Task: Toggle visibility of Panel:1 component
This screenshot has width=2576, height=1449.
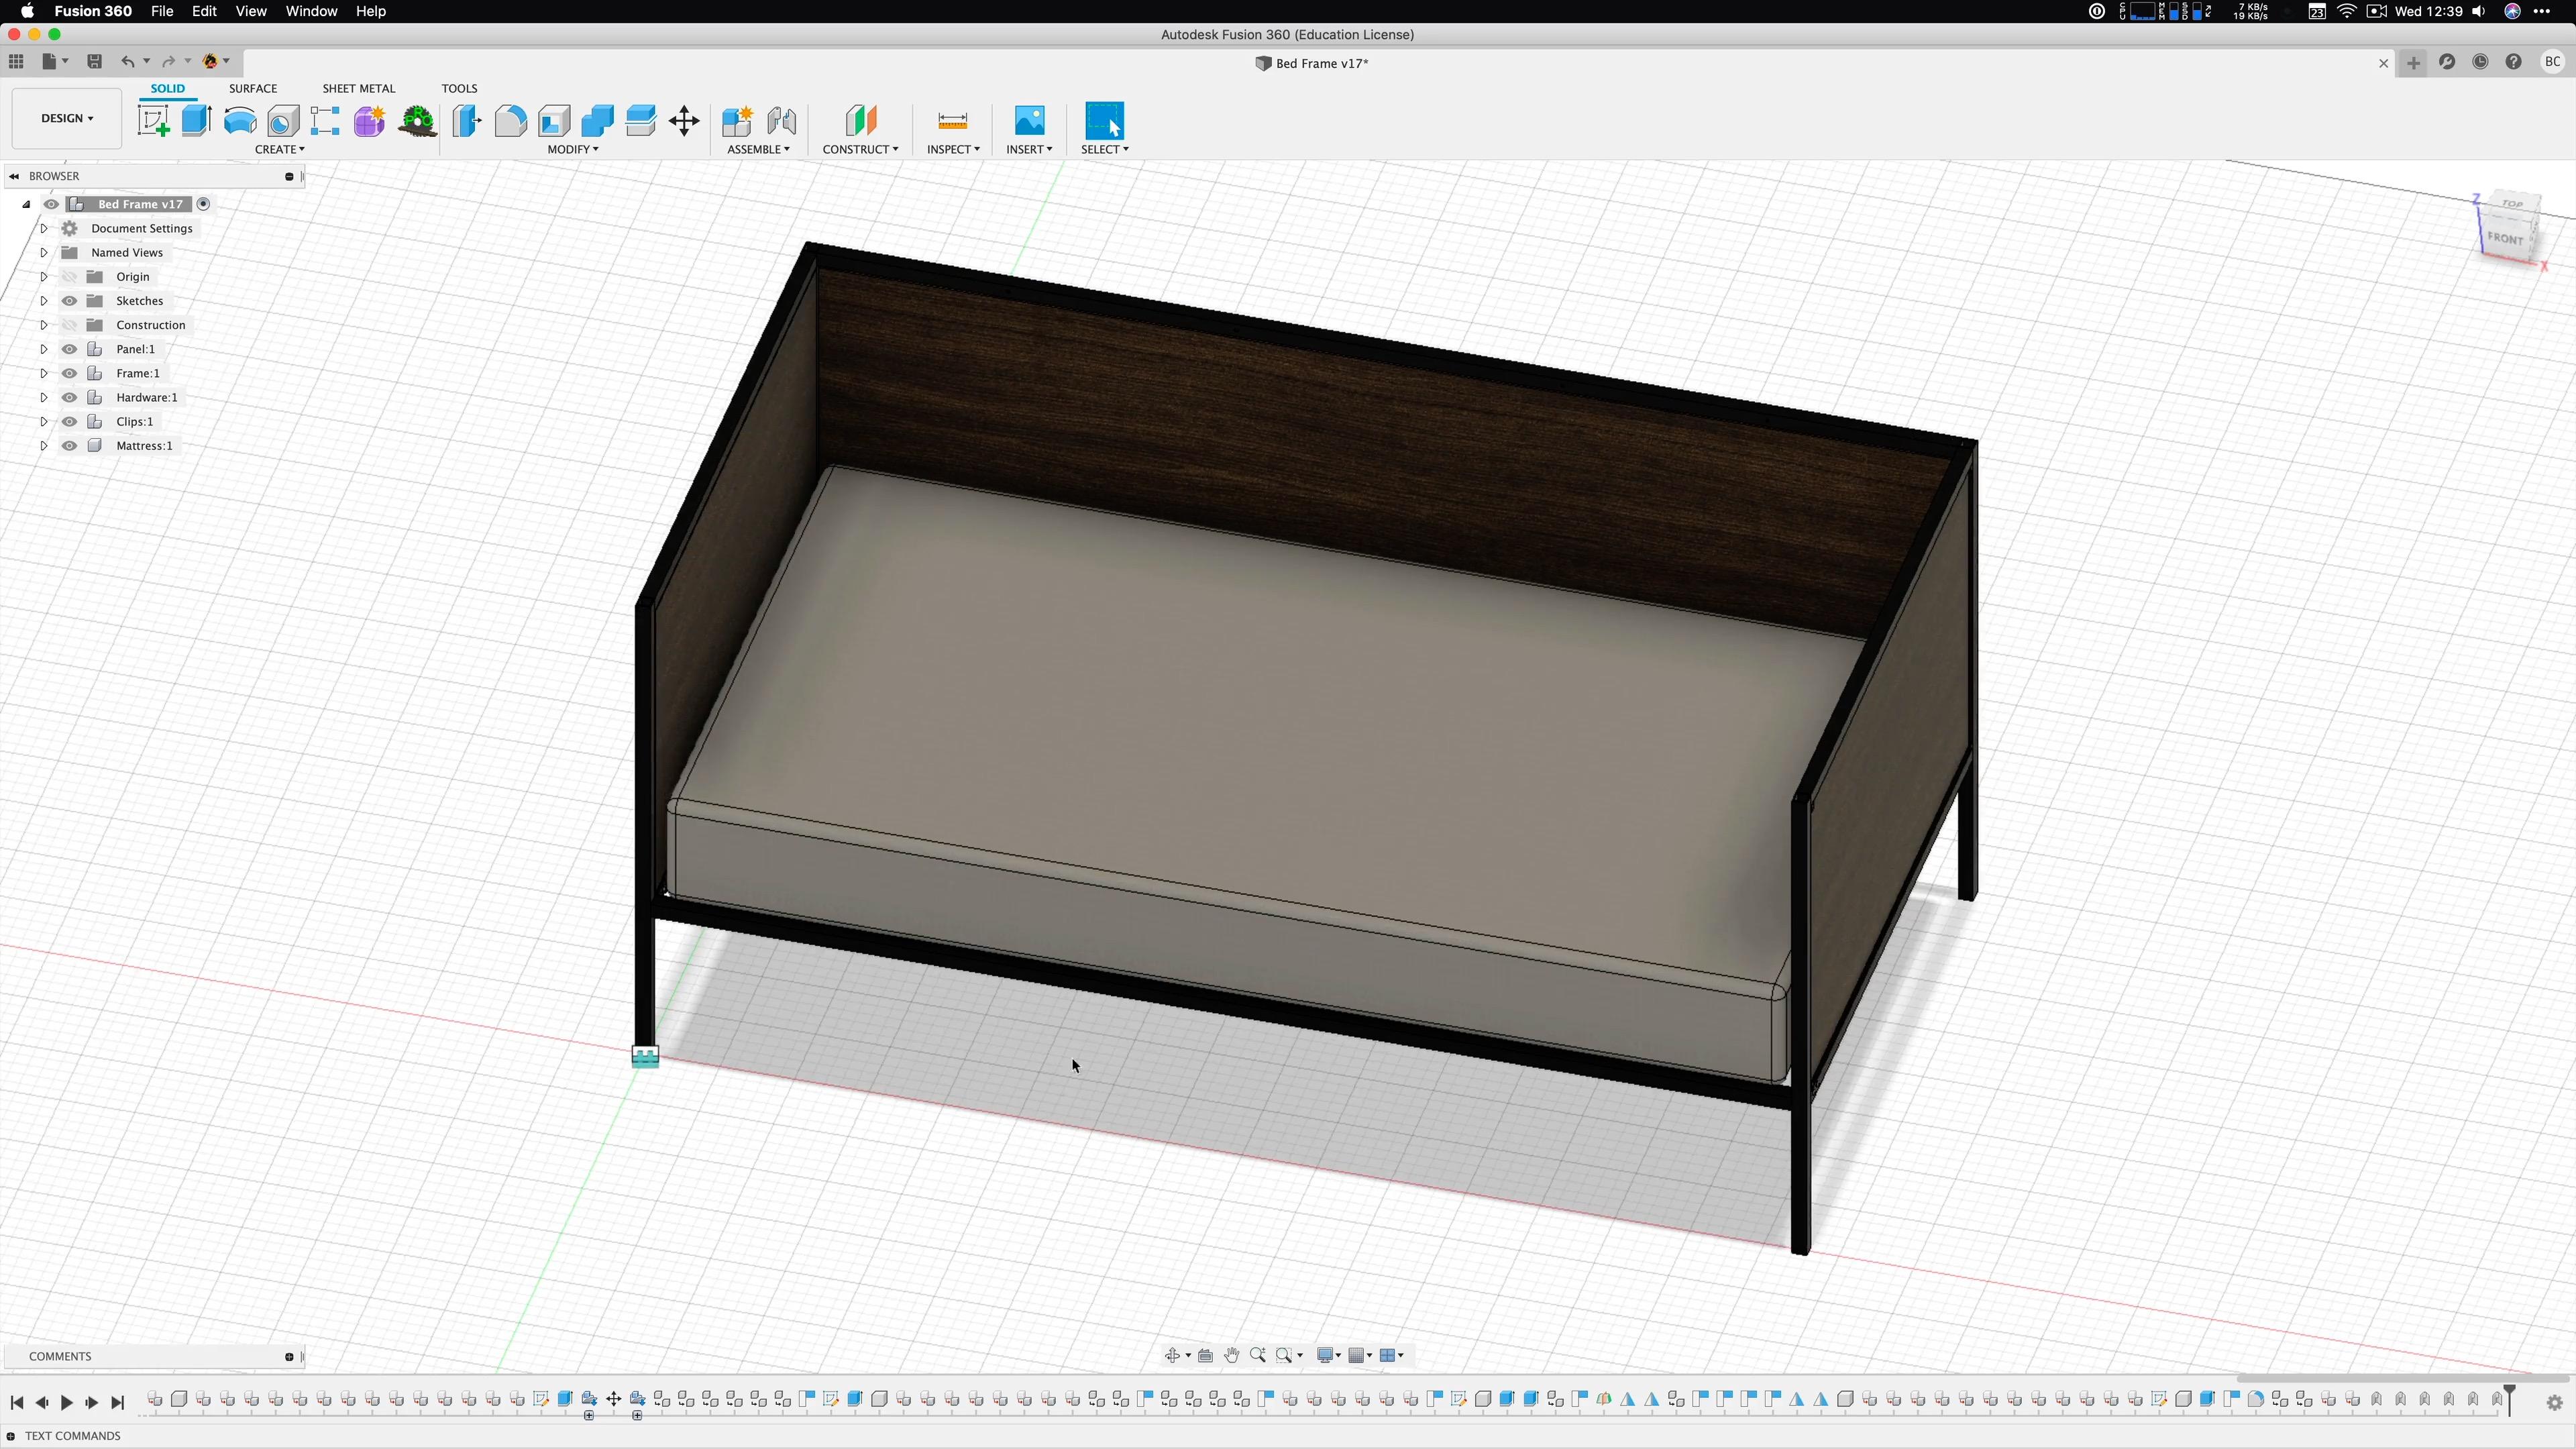Action: (x=69, y=349)
